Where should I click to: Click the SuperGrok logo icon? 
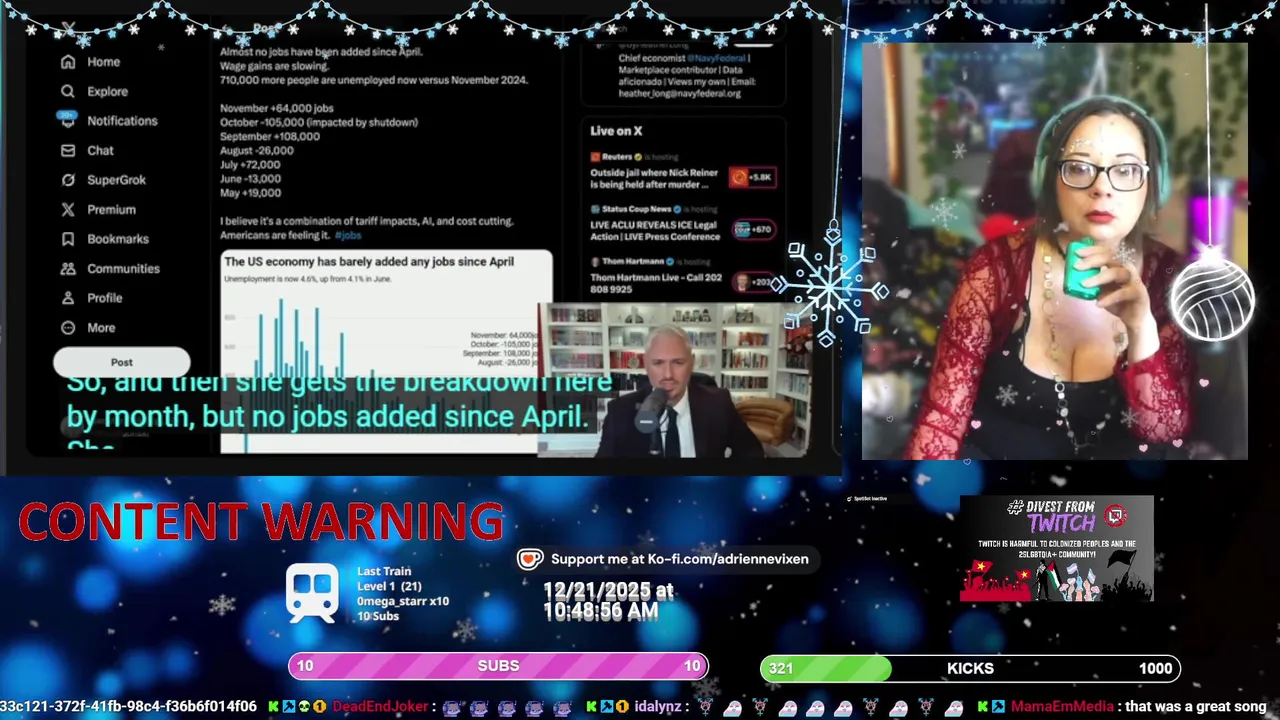pos(68,180)
